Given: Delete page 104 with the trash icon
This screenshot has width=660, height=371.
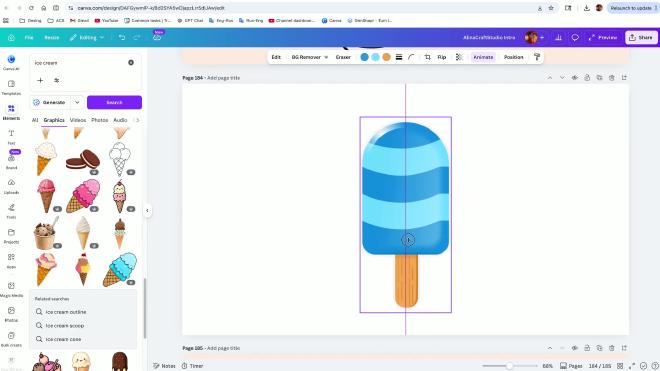Looking at the screenshot, I should [612, 77].
